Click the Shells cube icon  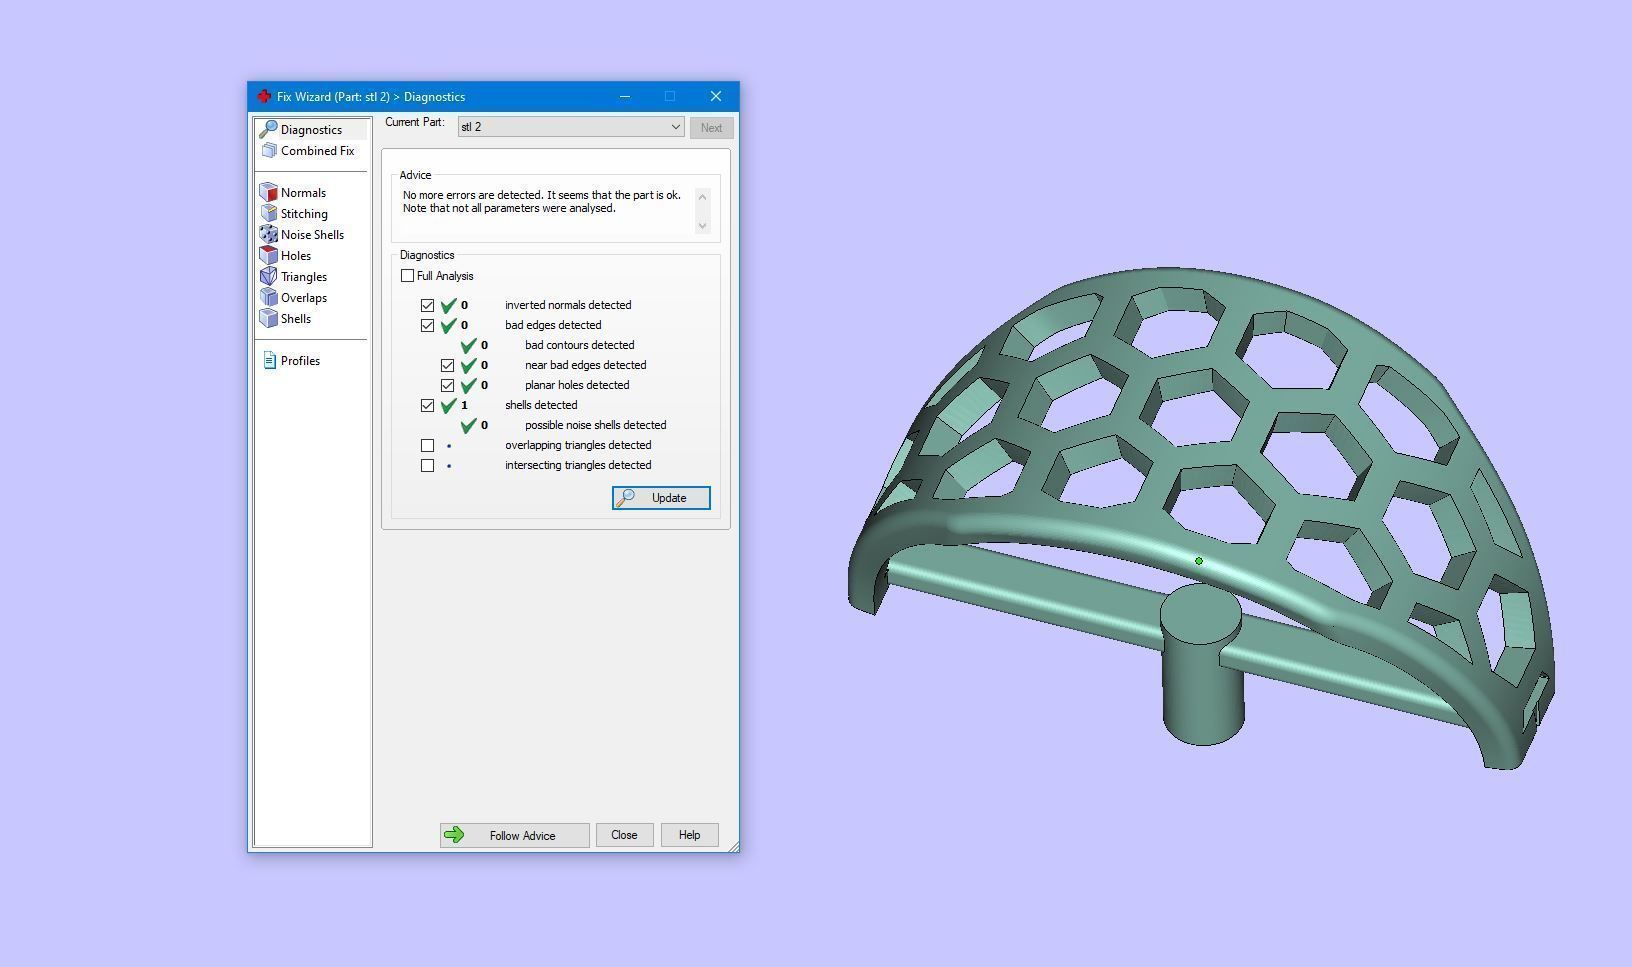[268, 319]
